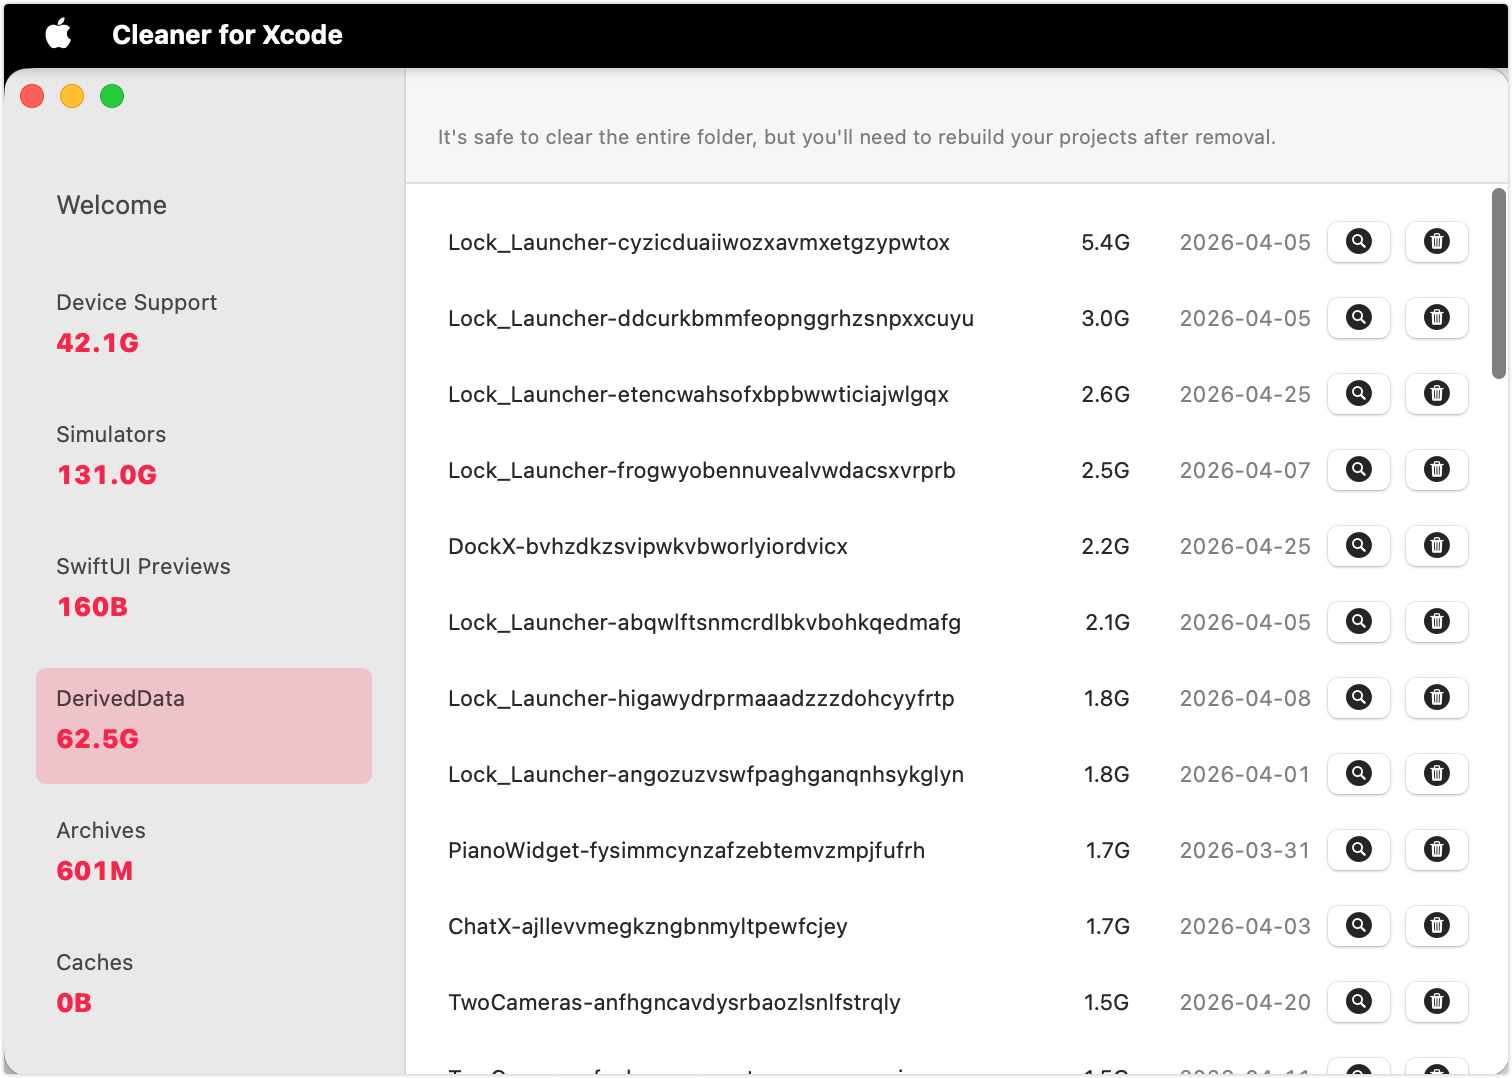Reveal ChatX-ajllevvmegkzngbnmyltpewfcjey with magnifier icon

click(x=1359, y=926)
